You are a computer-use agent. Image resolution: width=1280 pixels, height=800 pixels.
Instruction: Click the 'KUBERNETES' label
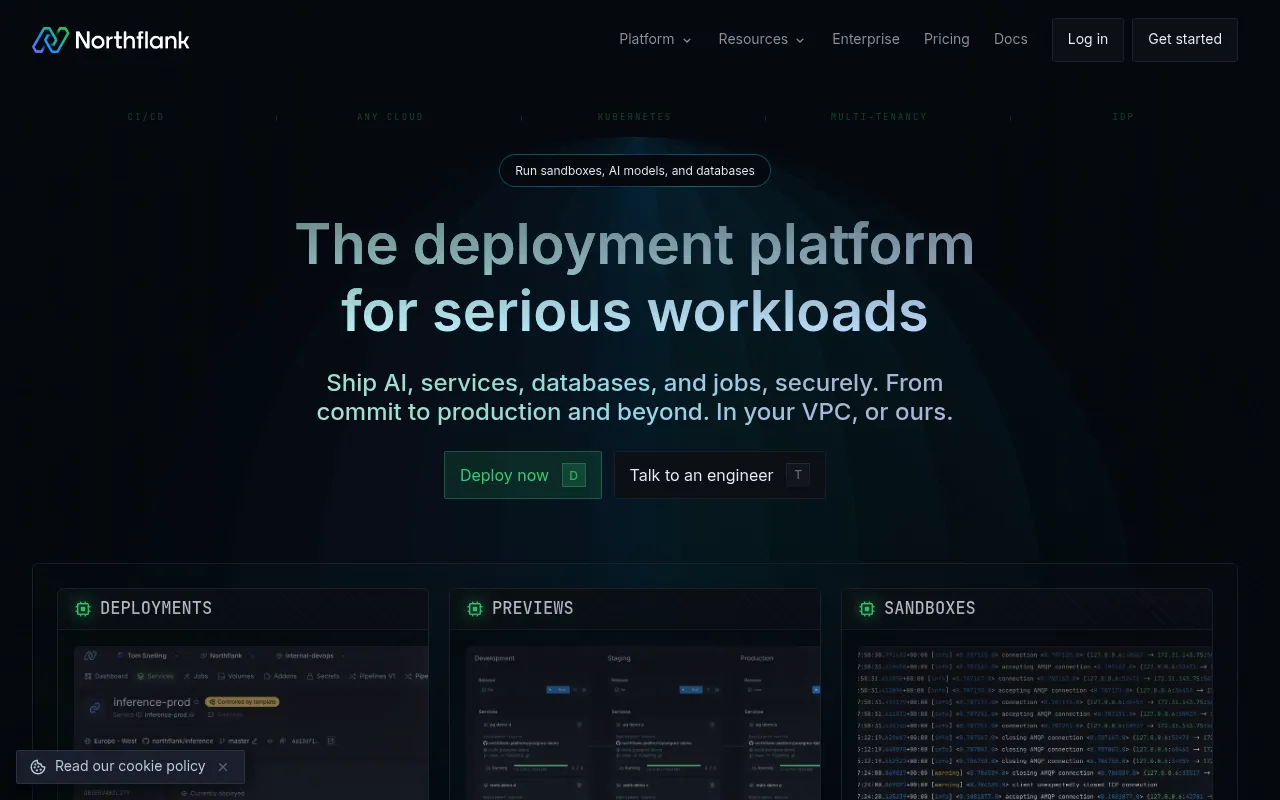point(635,117)
